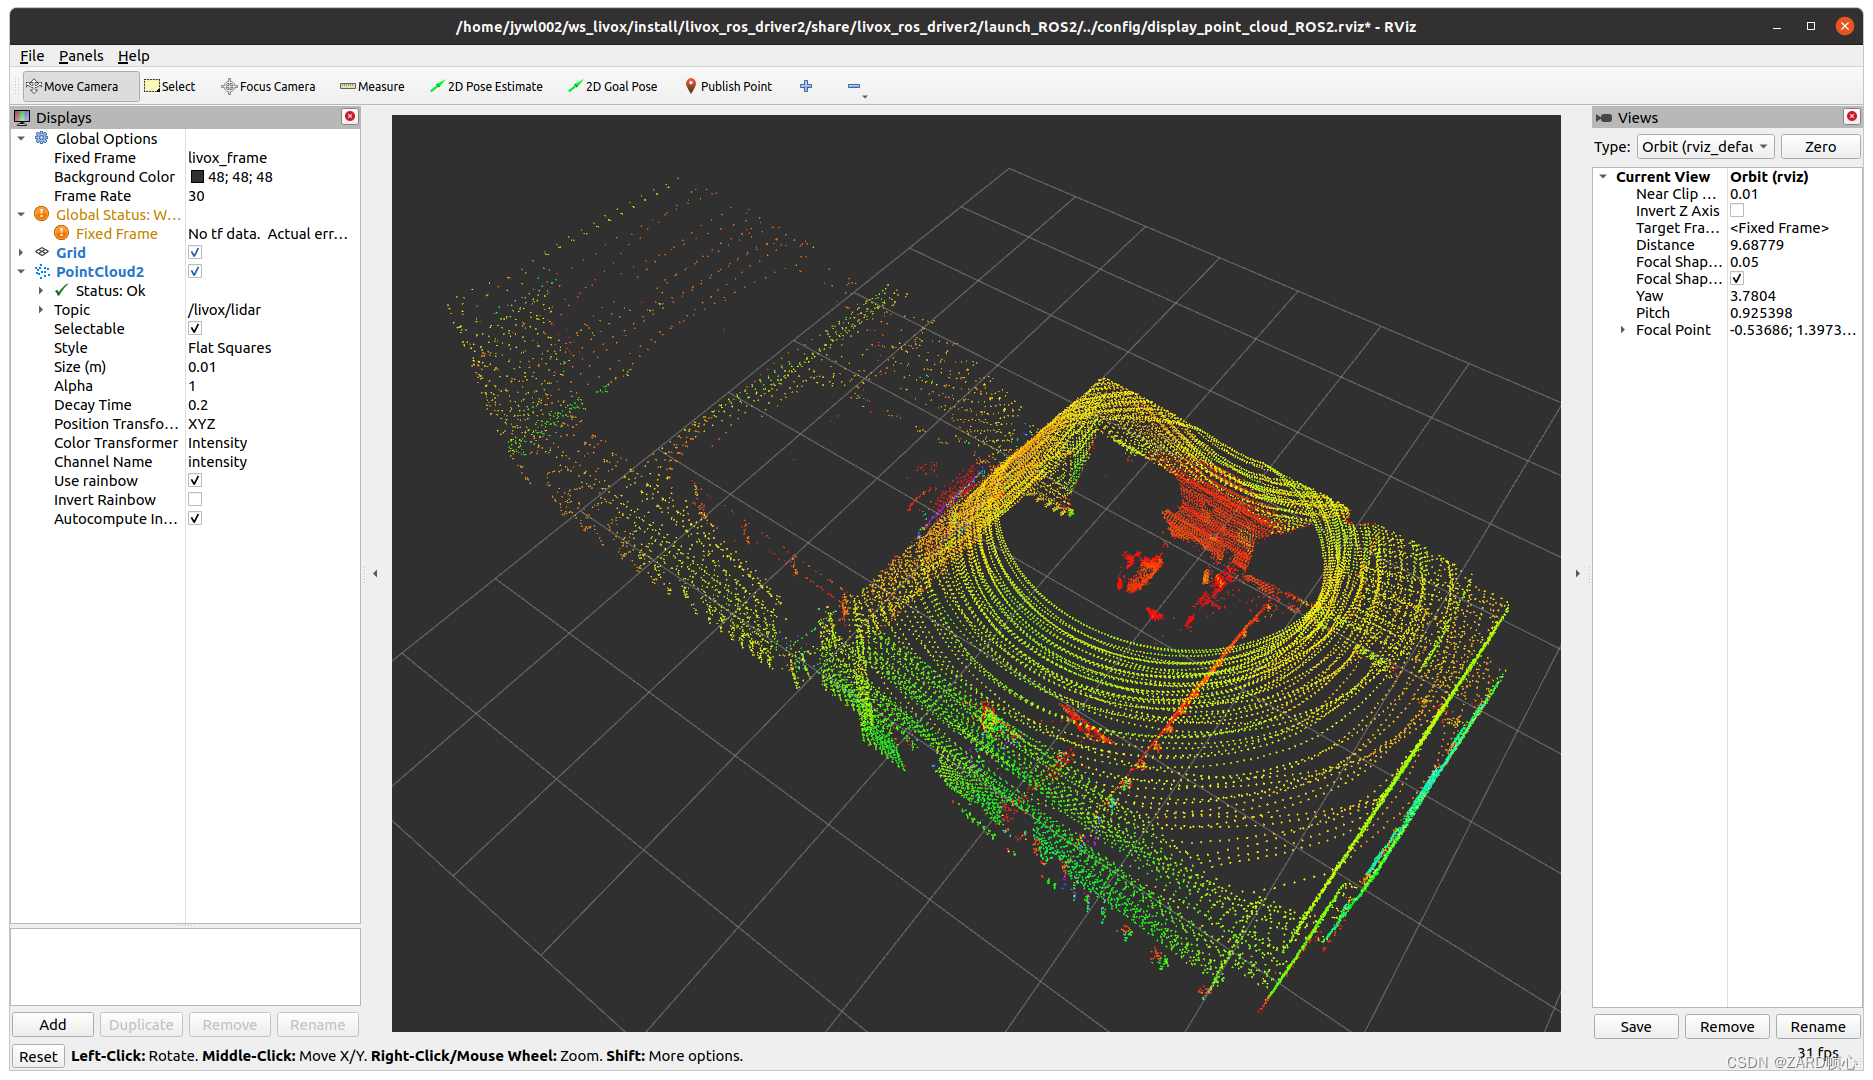
Task: Collapse the right Views panel arrow
Action: [x=1578, y=574]
